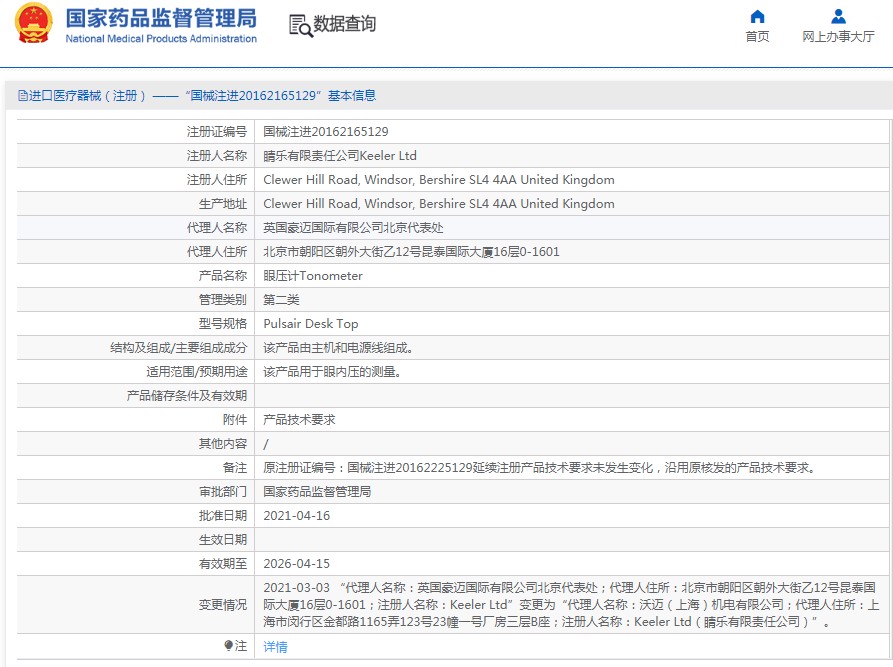Click the 产品技术要求 attachment value
Screen dimensions: 893x667
[299, 420]
